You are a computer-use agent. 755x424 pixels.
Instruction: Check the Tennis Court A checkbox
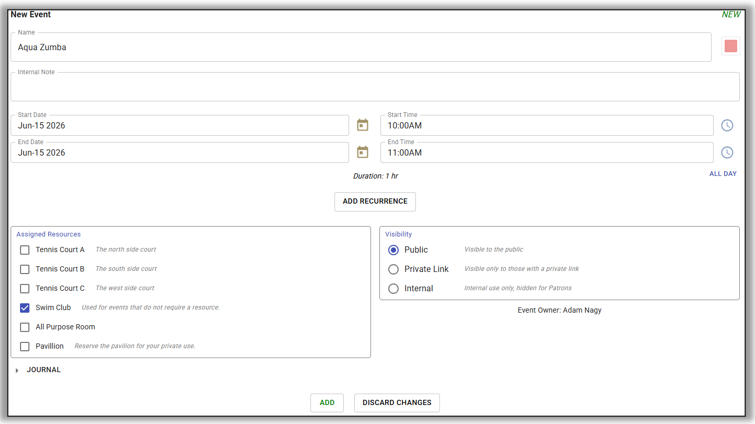point(25,250)
